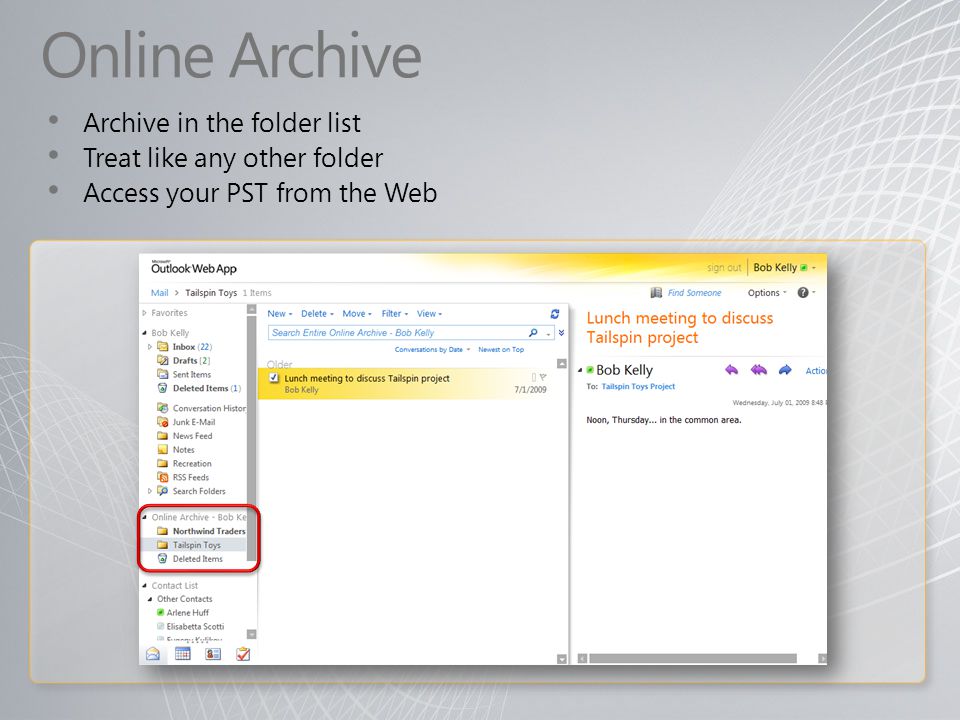Open the New menu

pos(280,313)
